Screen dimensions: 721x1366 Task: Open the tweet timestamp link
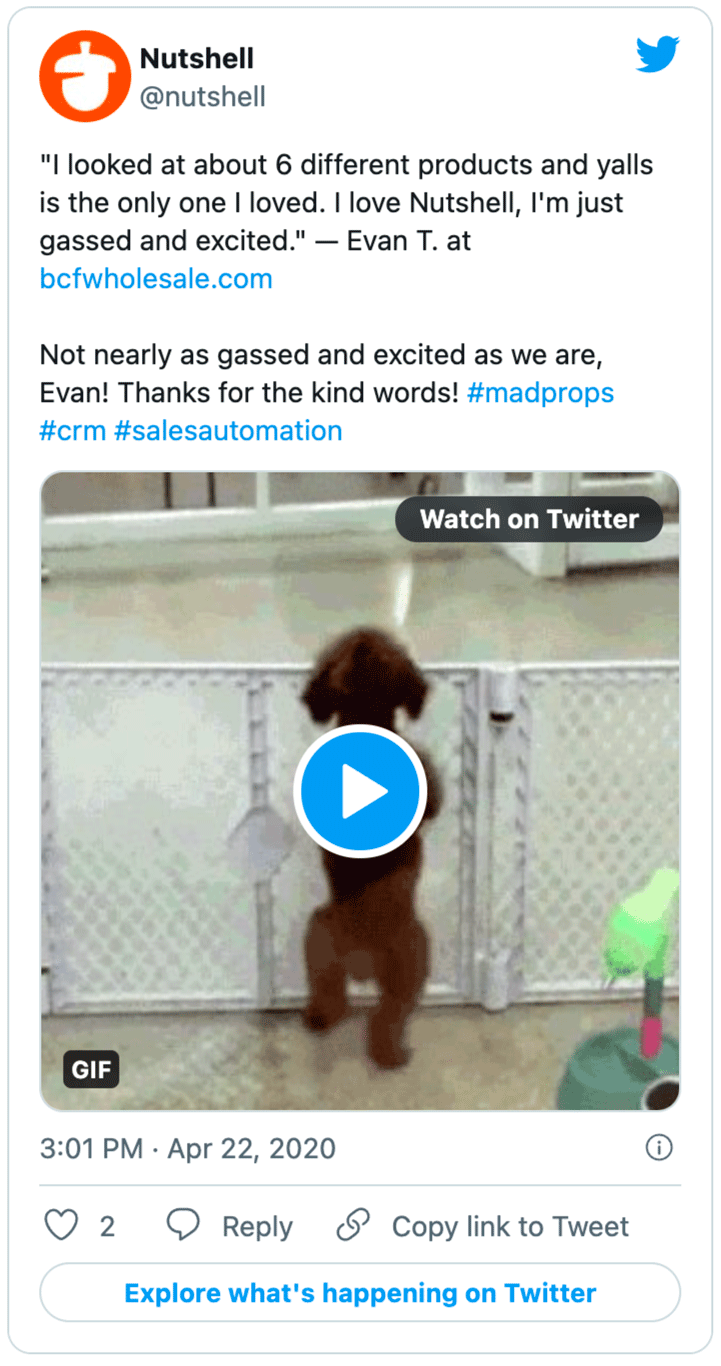point(186,1148)
